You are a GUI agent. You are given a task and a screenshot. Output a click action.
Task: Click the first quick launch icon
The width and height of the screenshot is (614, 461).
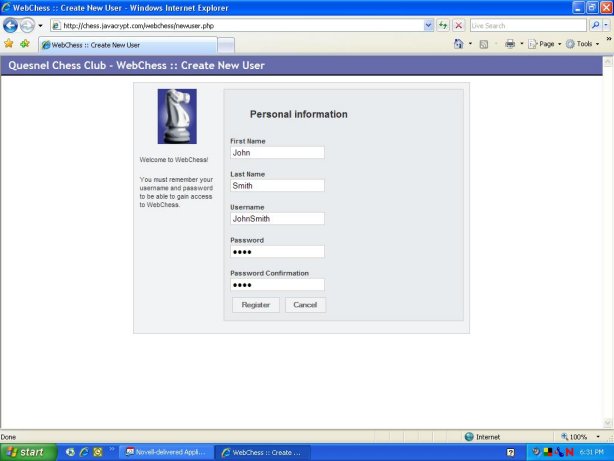click(x=70, y=452)
